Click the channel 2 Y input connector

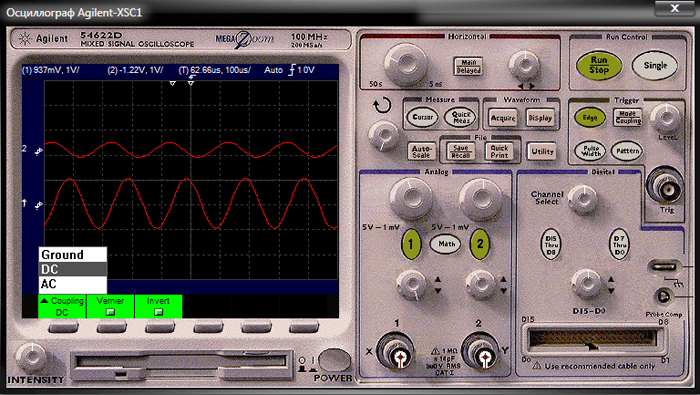480,353
